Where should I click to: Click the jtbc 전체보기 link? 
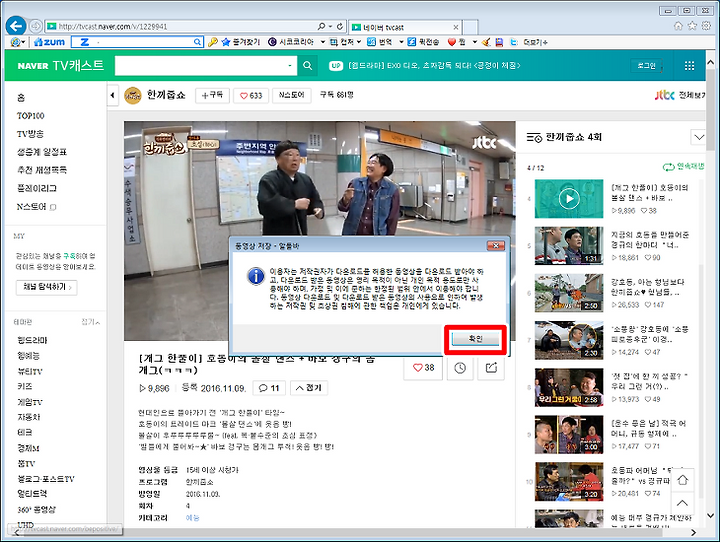[x=680, y=95]
